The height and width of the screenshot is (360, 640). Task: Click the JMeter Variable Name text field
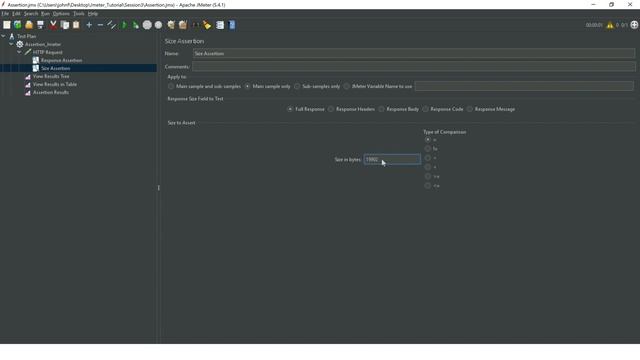click(524, 86)
